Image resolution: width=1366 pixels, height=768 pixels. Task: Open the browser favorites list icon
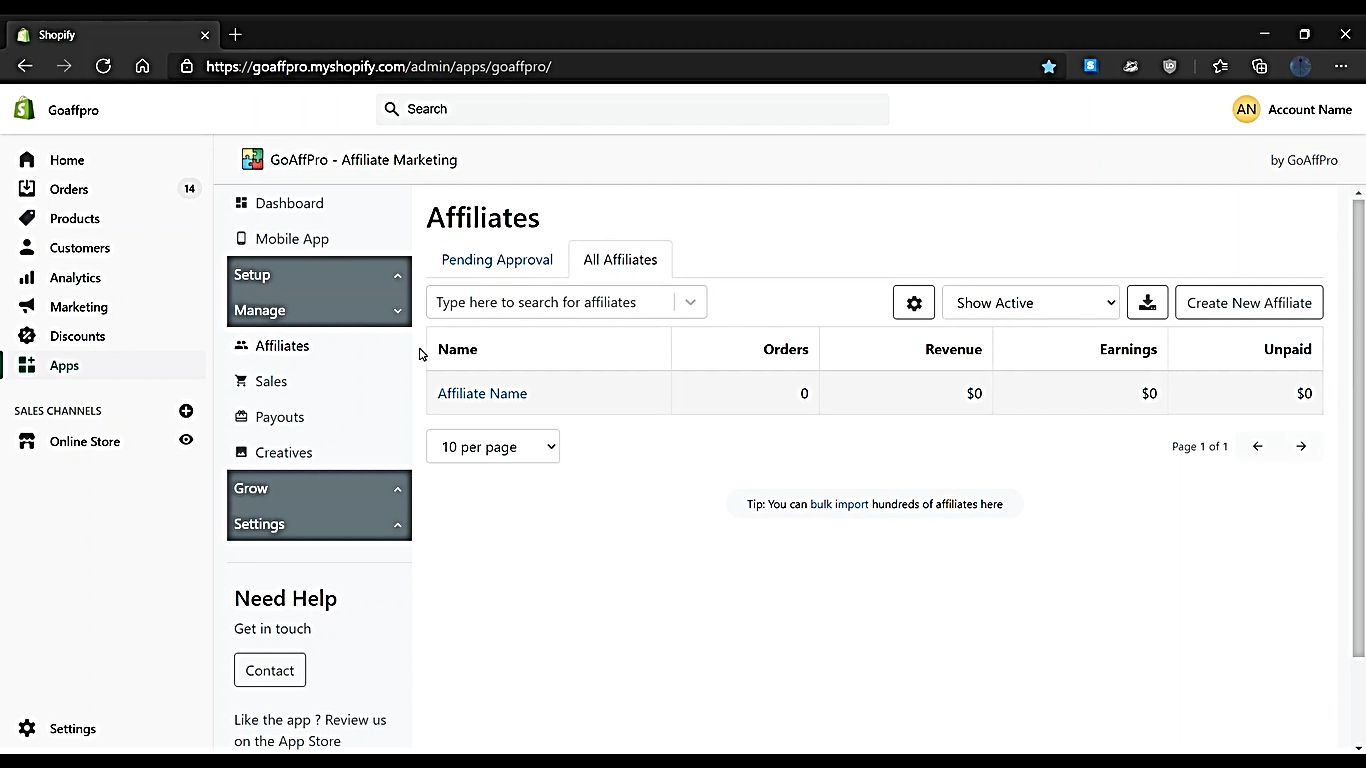click(x=1220, y=66)
